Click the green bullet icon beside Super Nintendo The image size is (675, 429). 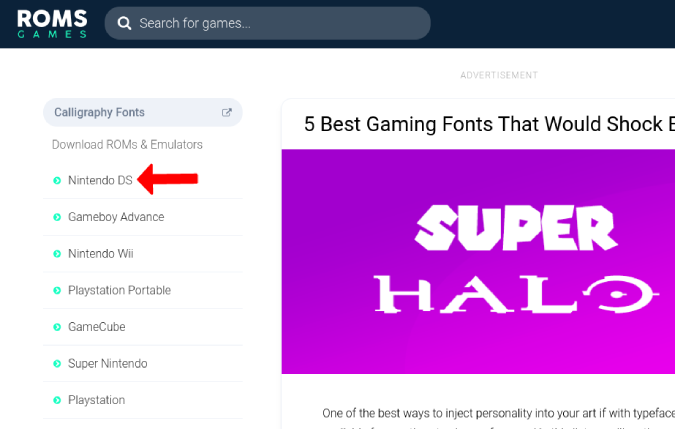(x=57, y=364)
